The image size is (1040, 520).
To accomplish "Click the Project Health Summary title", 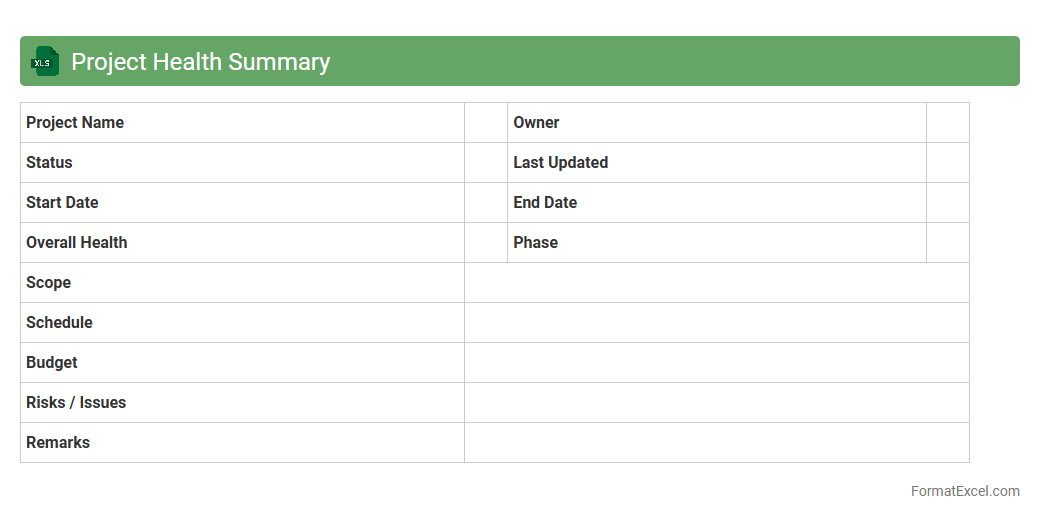I will click(x=200, y=62).
